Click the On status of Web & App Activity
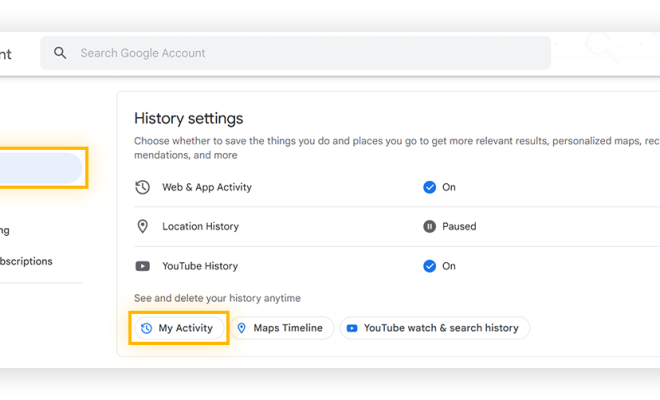660x400 pixels. [x=449, y=187]
